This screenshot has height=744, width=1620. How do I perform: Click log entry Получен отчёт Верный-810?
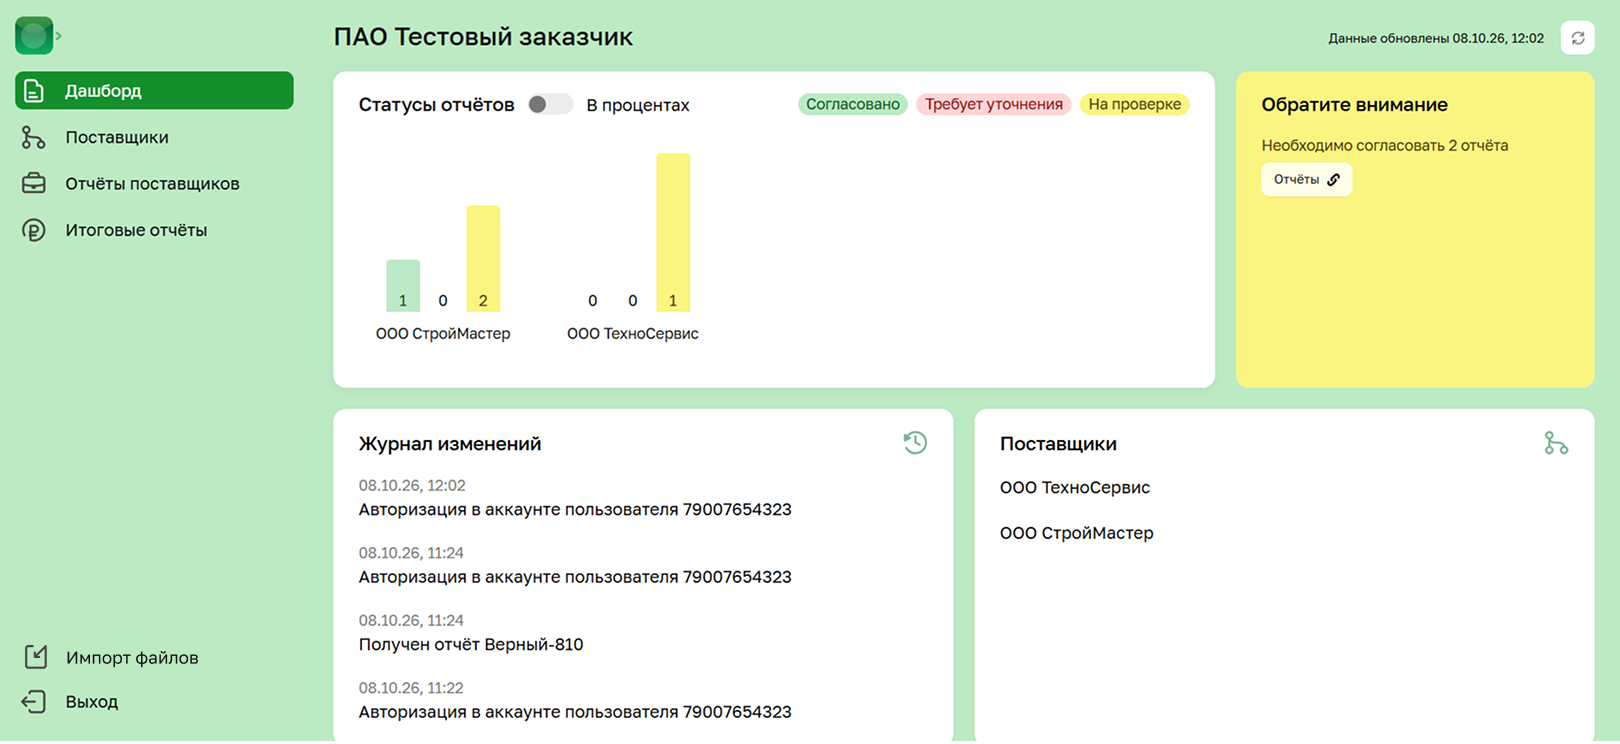pos(471,645)
